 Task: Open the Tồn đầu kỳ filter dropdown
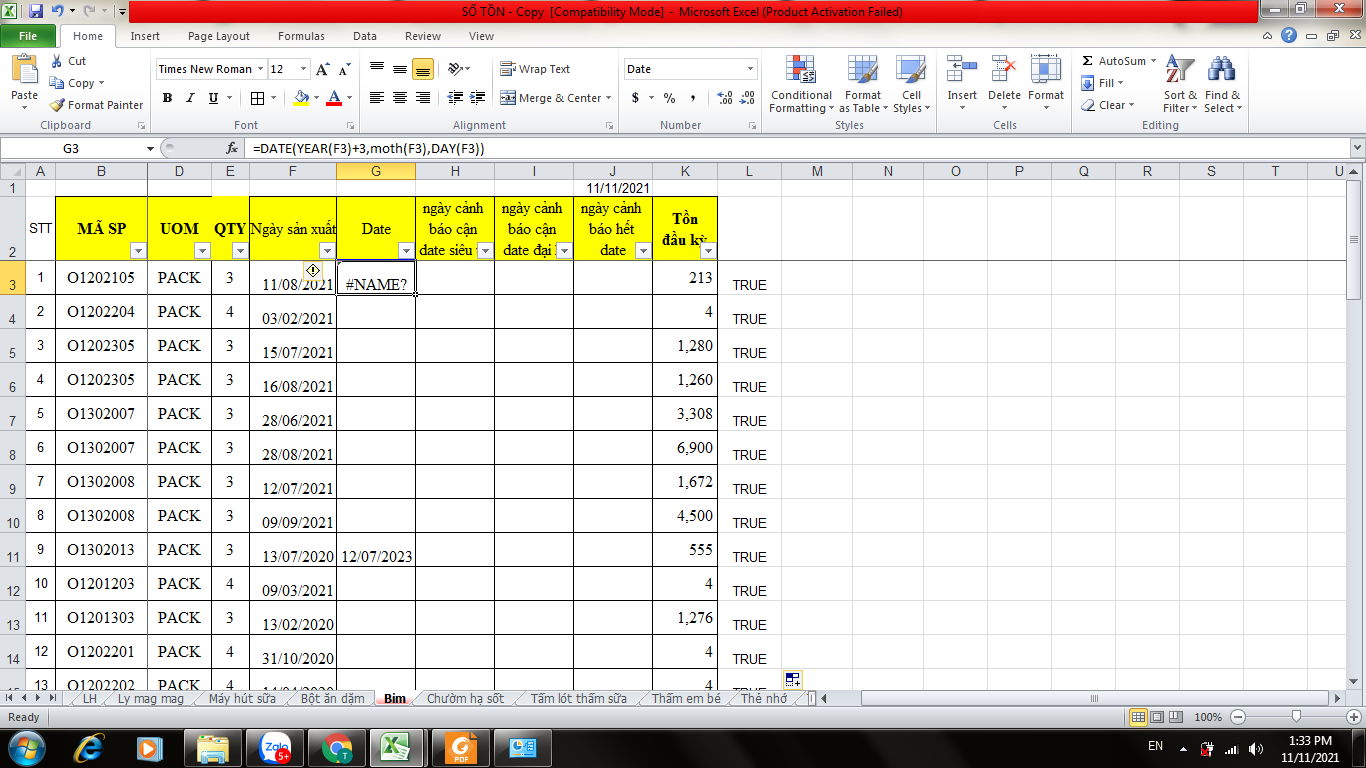pyautogui.click(x=708, y=250)
